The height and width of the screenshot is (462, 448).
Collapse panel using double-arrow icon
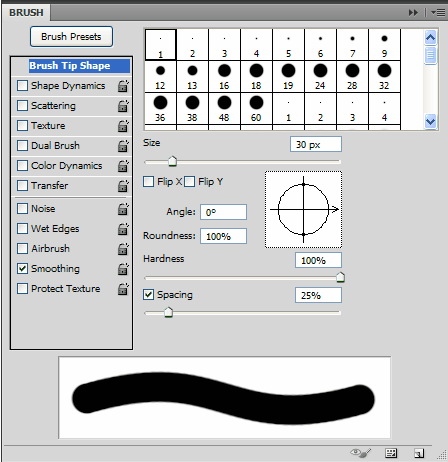coord(413,13)
